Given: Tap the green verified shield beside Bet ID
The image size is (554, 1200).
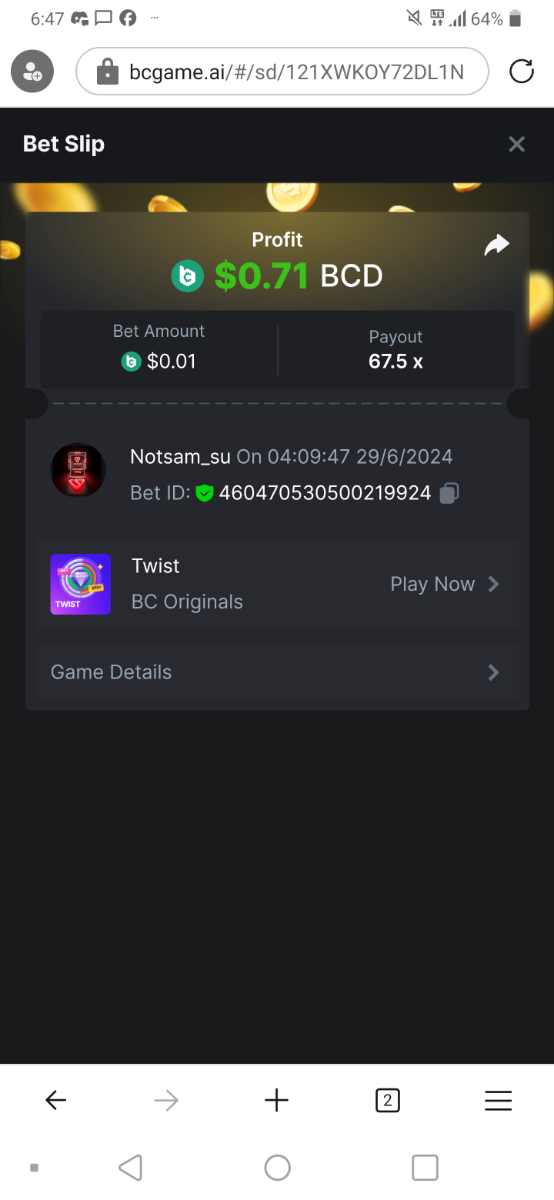Looking at the screenshot, I should pos(205,493).
